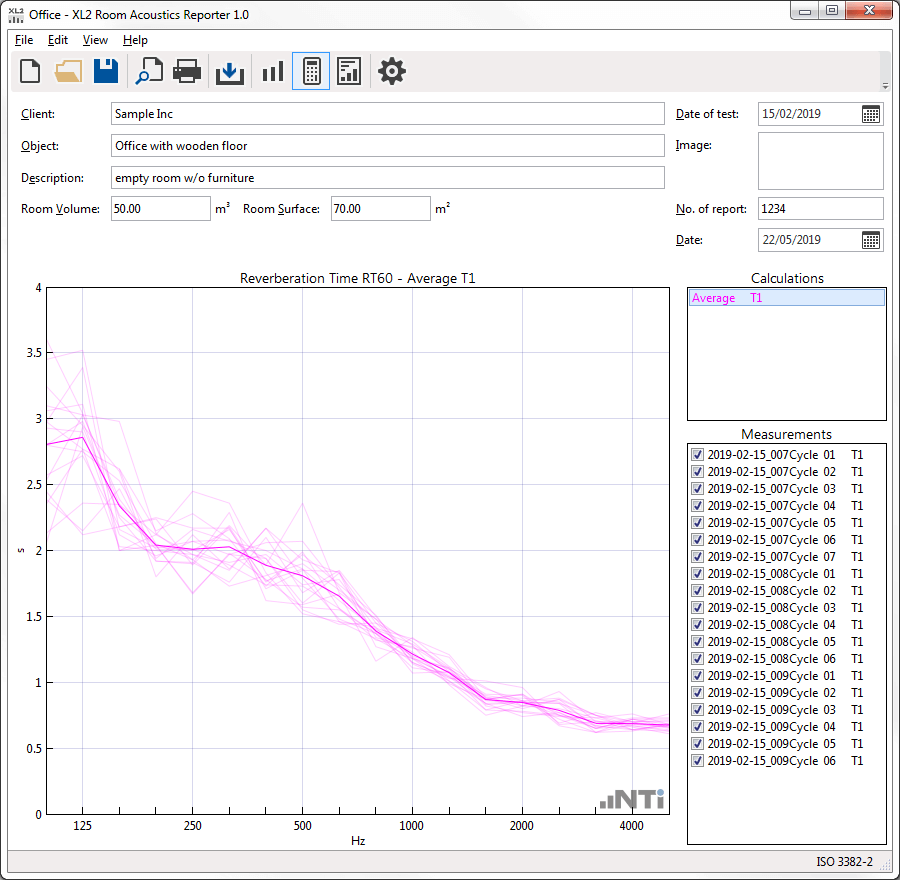Click the Room Volume input field
The width and height of the screenshot is (900, 880).
point(160,209)
